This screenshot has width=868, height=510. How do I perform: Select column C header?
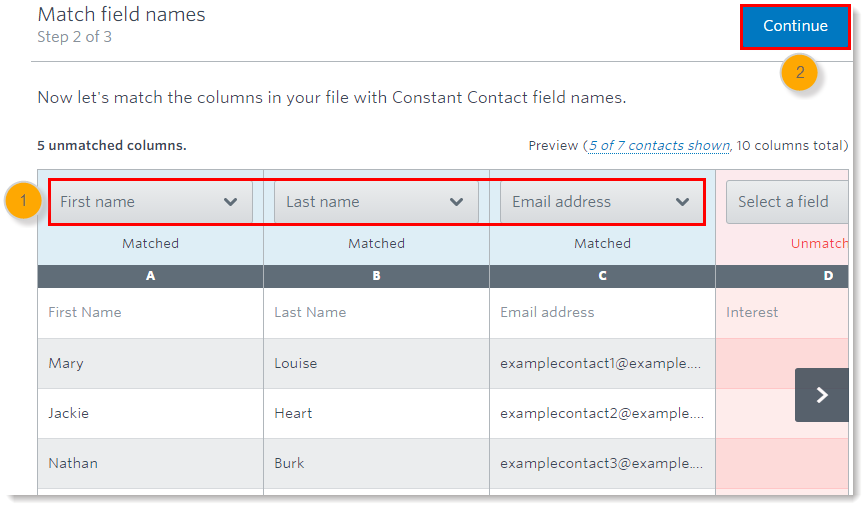(x=602, y=276)
